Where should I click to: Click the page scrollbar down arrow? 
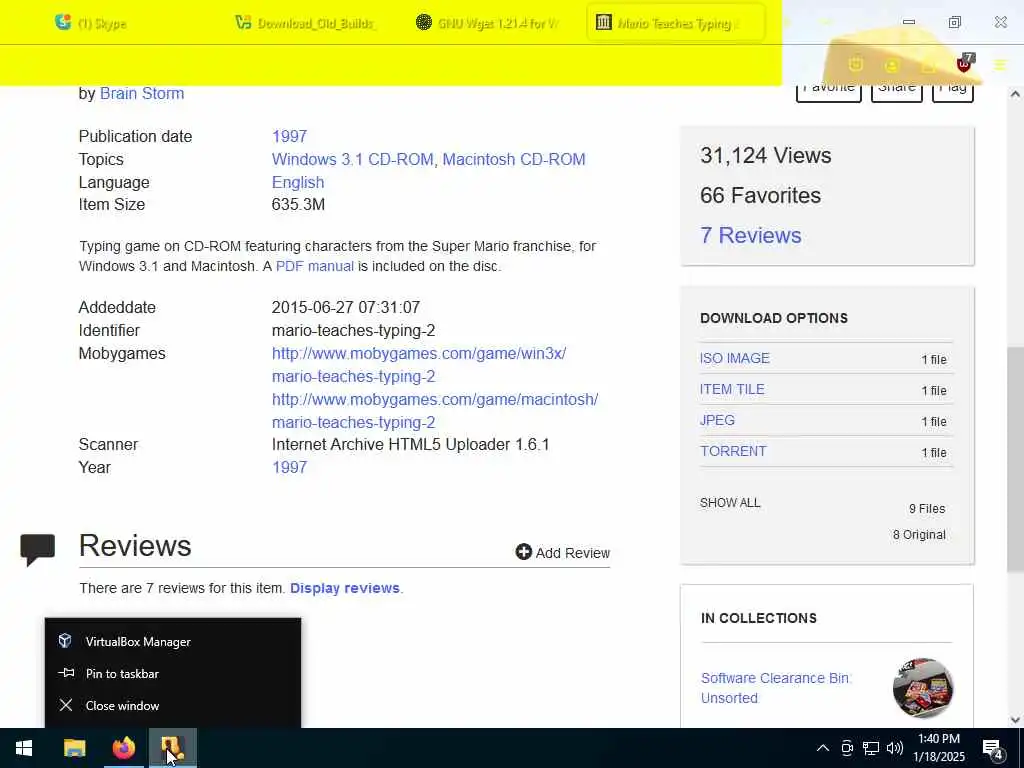[1015, 720]
